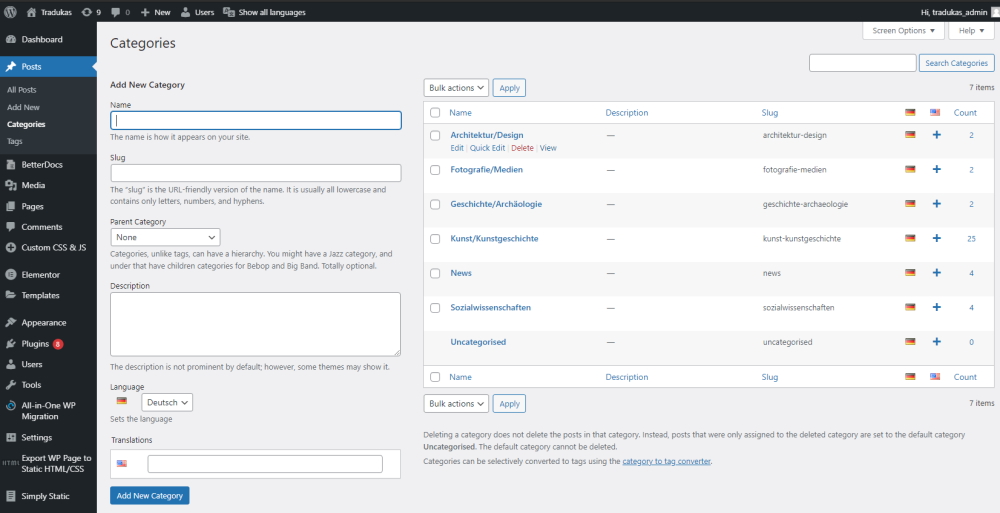The image size is (1000, 513).
Task: Focus the category Name input field
Action: [x=256, y=120]
